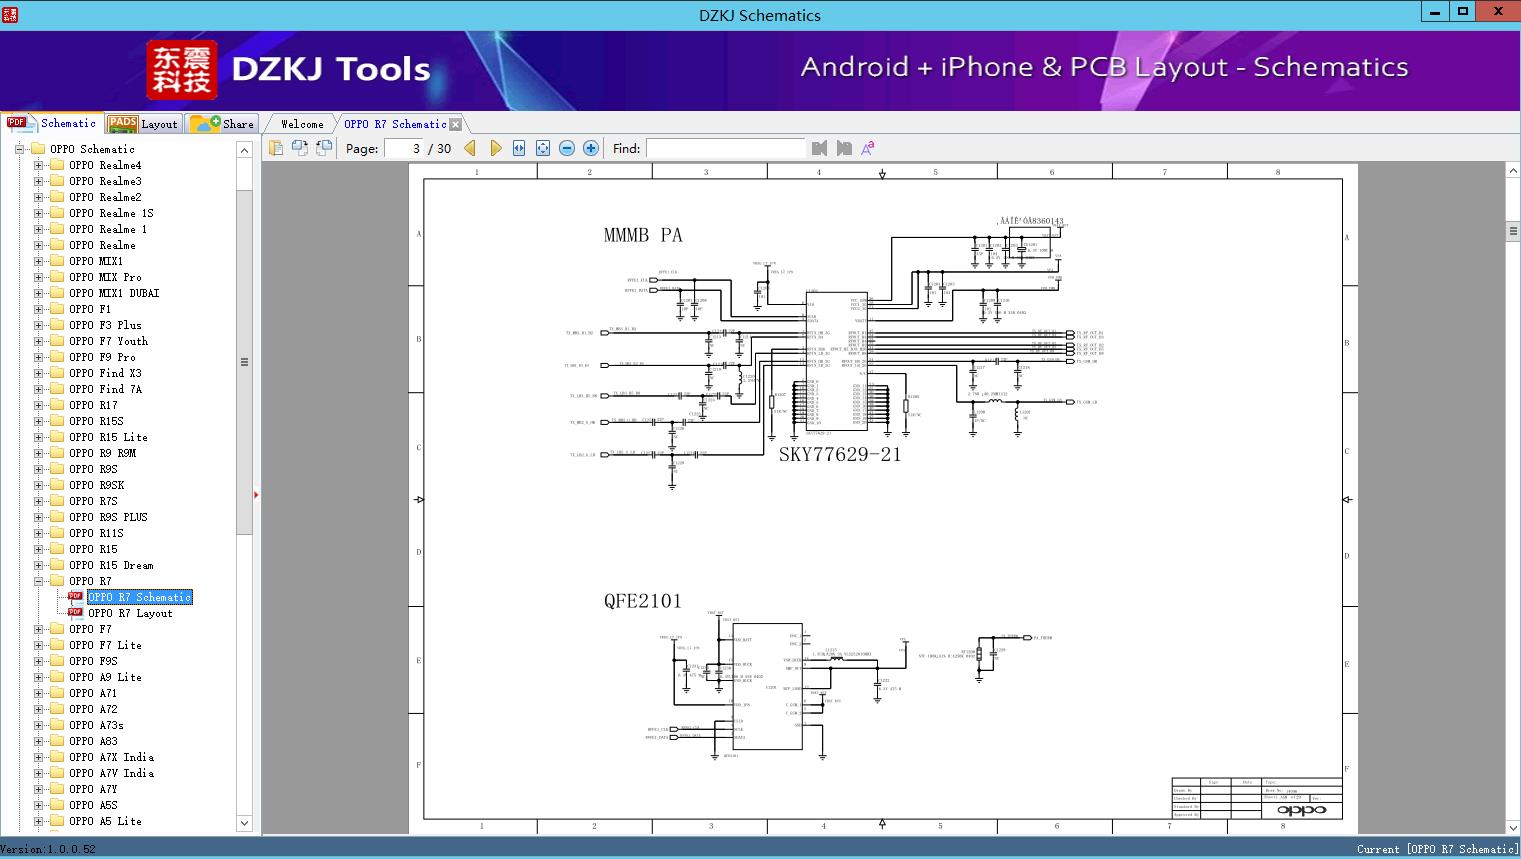This screenshot has height=859, width=1521.
Task: Click the folder icon next to OPPO MIX1
Action: tap(57, 261)
